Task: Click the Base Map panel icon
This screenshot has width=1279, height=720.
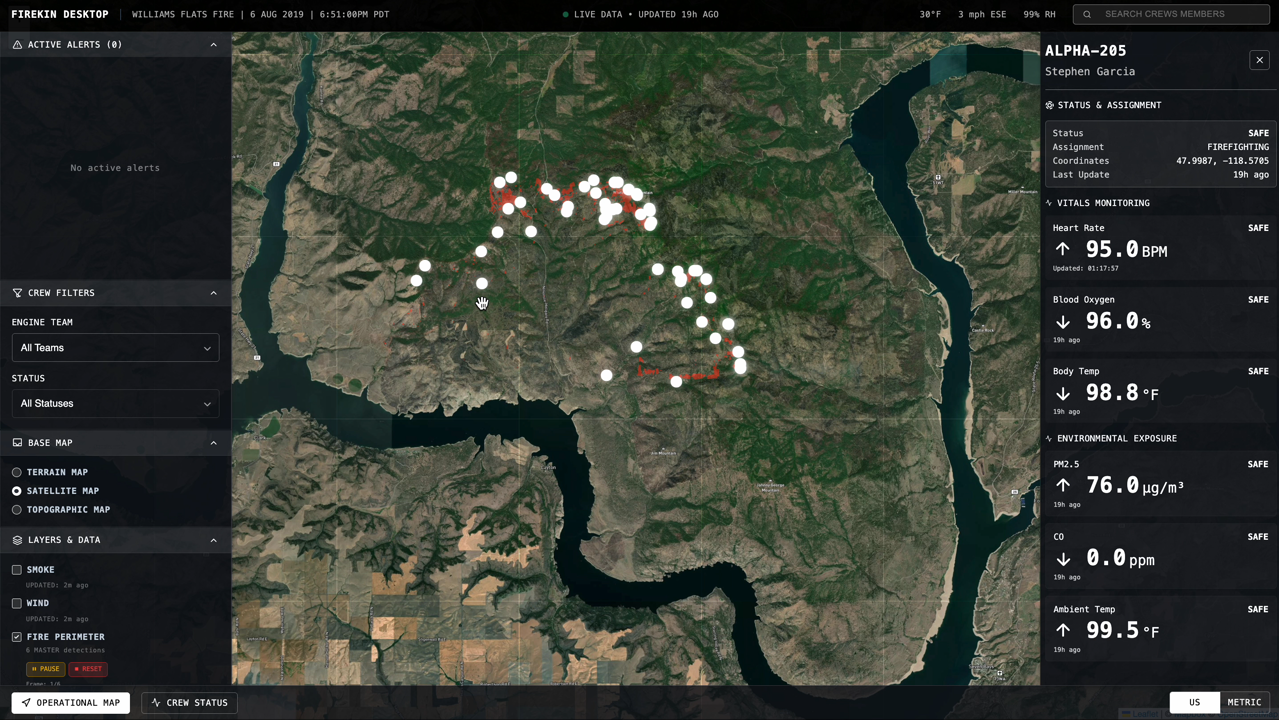Action: (x=17, y=443)
